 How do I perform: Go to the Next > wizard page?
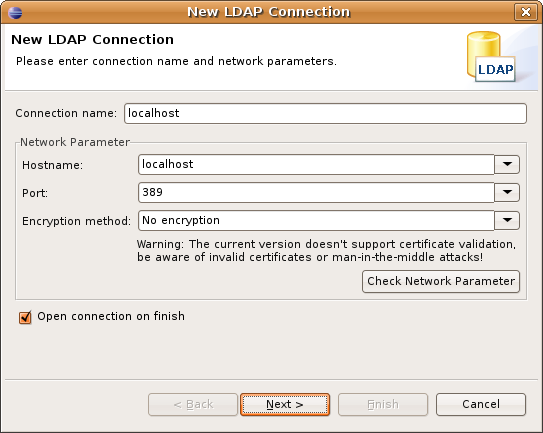pyautogui.click(x=285, y=404)
